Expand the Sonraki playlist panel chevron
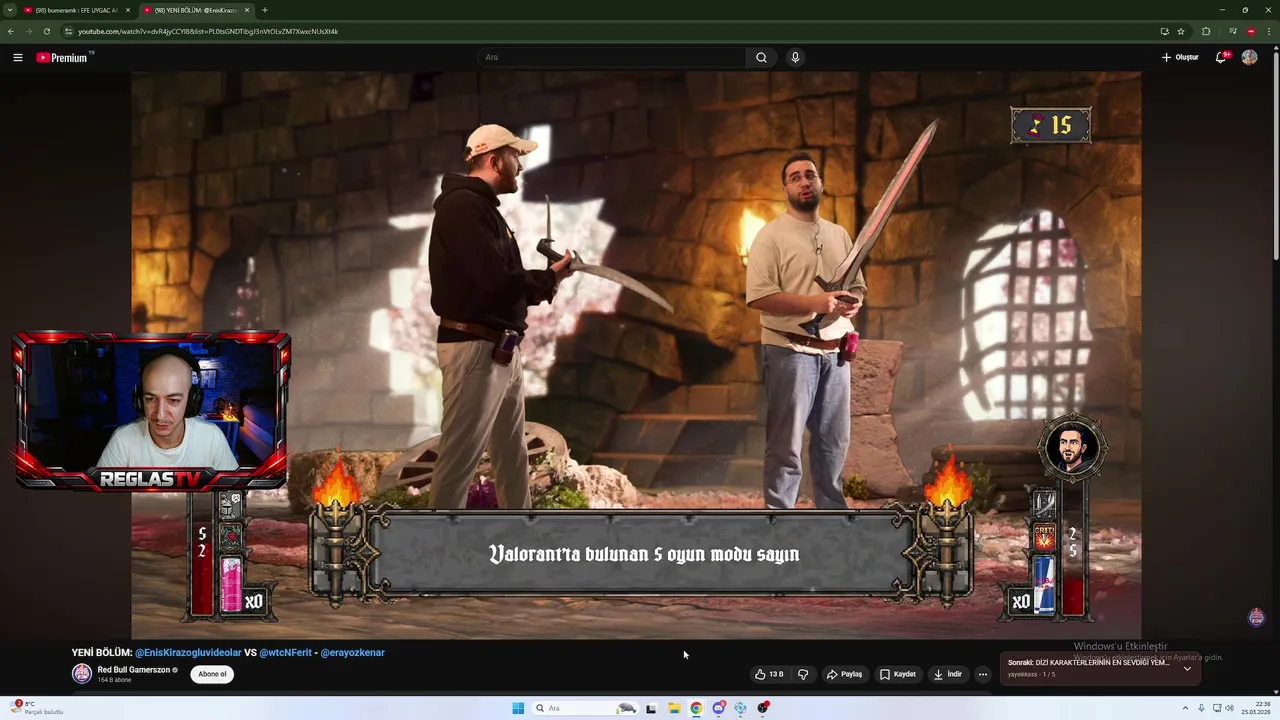1280x720 pixels. coord(1187,668)
